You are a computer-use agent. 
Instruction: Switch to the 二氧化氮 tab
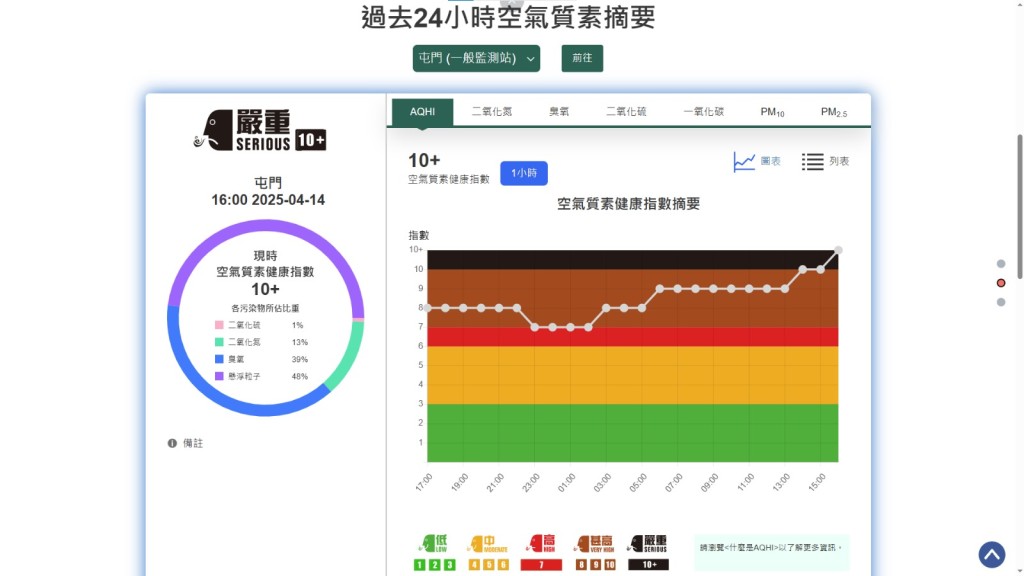pos(491,112)
